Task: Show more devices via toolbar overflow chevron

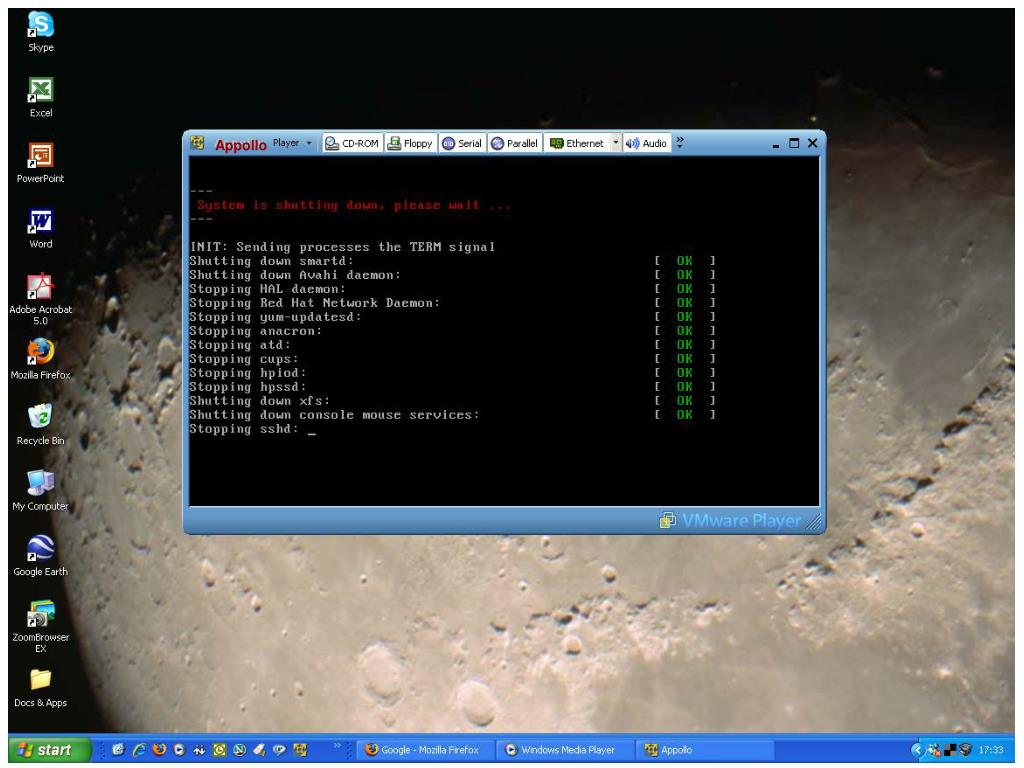Action: [x=680, y=142]
